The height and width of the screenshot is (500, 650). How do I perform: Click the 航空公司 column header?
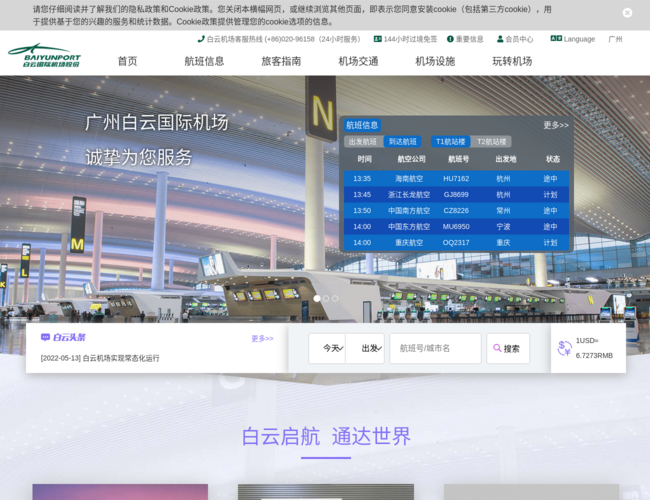tap(411, 159)
